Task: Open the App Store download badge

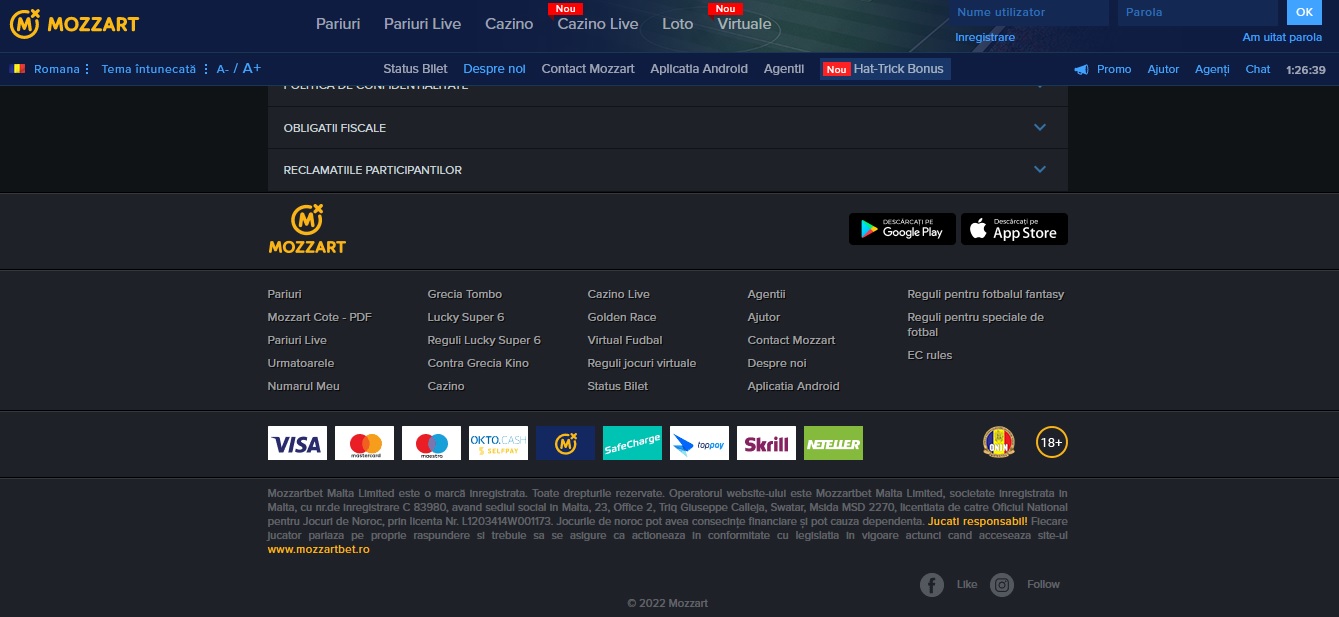Action: tap(1015, 229)
